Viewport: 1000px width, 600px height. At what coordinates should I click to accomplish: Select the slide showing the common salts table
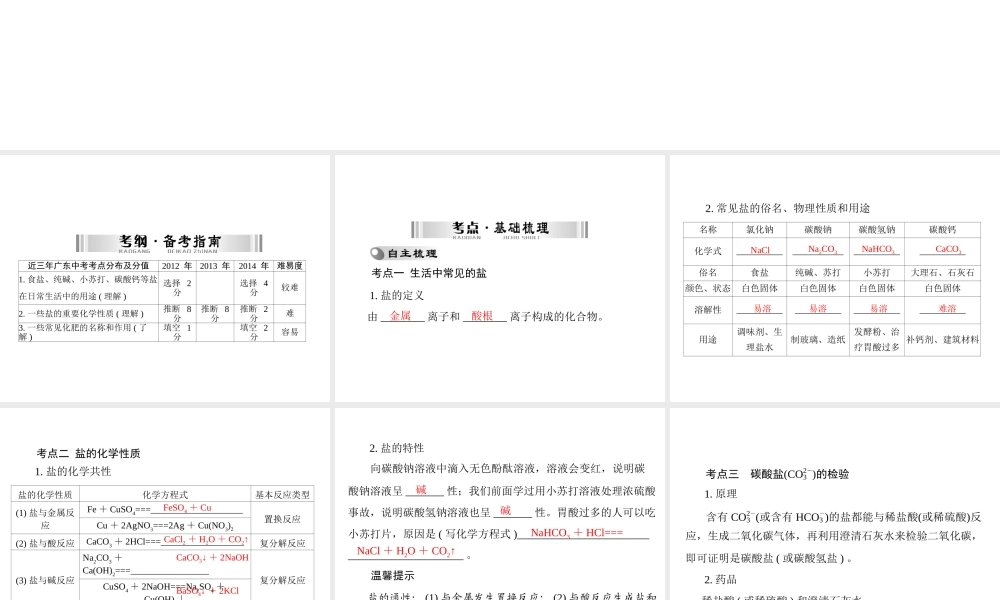click(x=835, y=278)
